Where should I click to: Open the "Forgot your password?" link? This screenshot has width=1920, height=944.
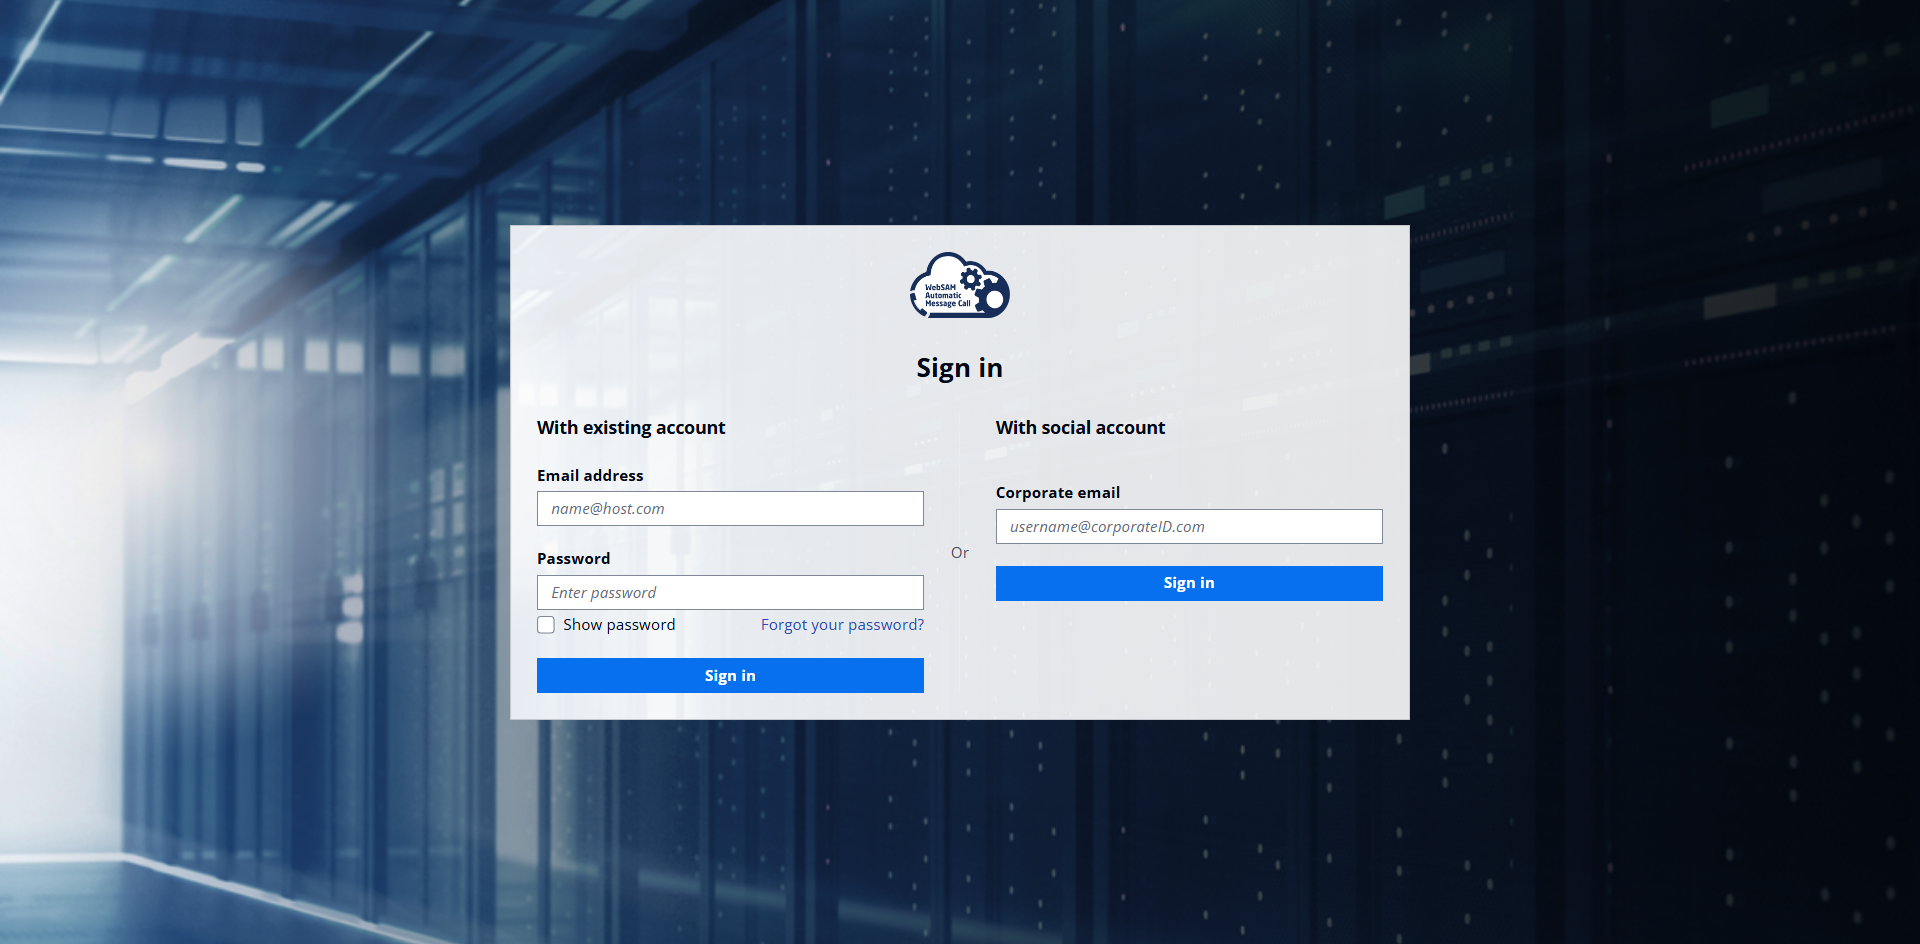click(x=842, y=625)
